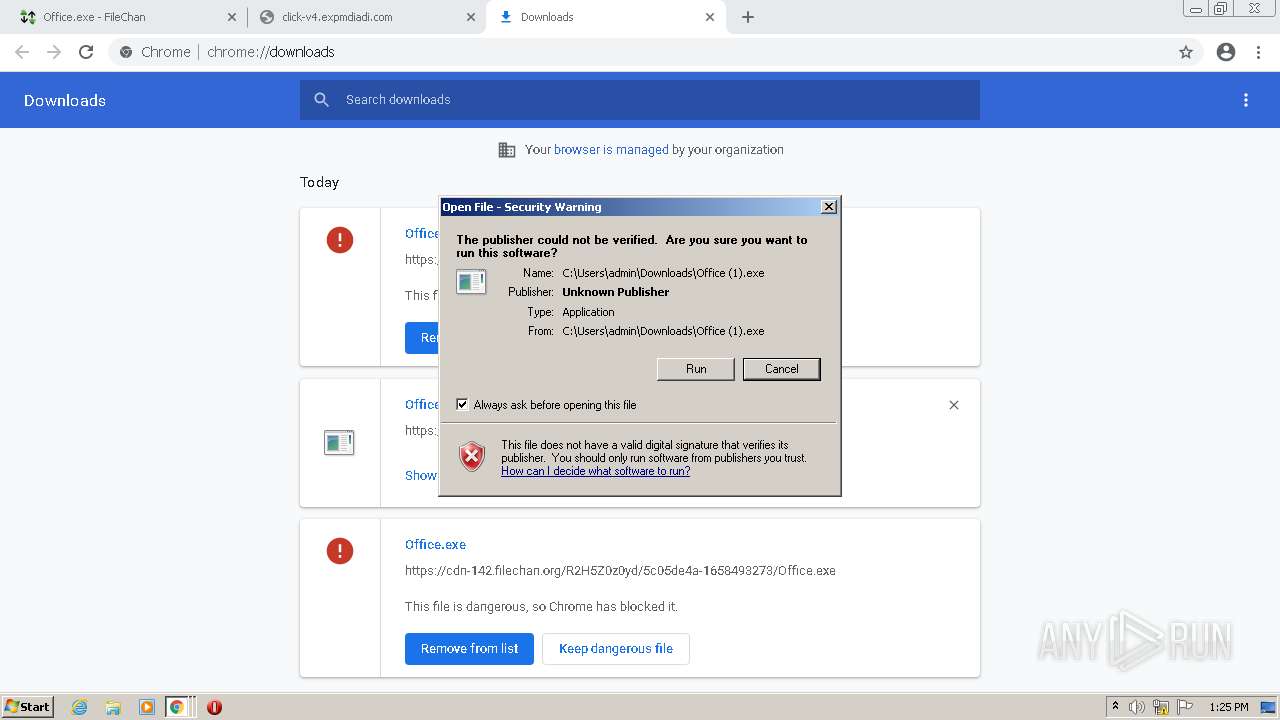Image resolution: width=1280 pixels, height=720 pixels.
Task: Click the red warning icon of the bottom Office.exe download
Action: click(340, 551)
